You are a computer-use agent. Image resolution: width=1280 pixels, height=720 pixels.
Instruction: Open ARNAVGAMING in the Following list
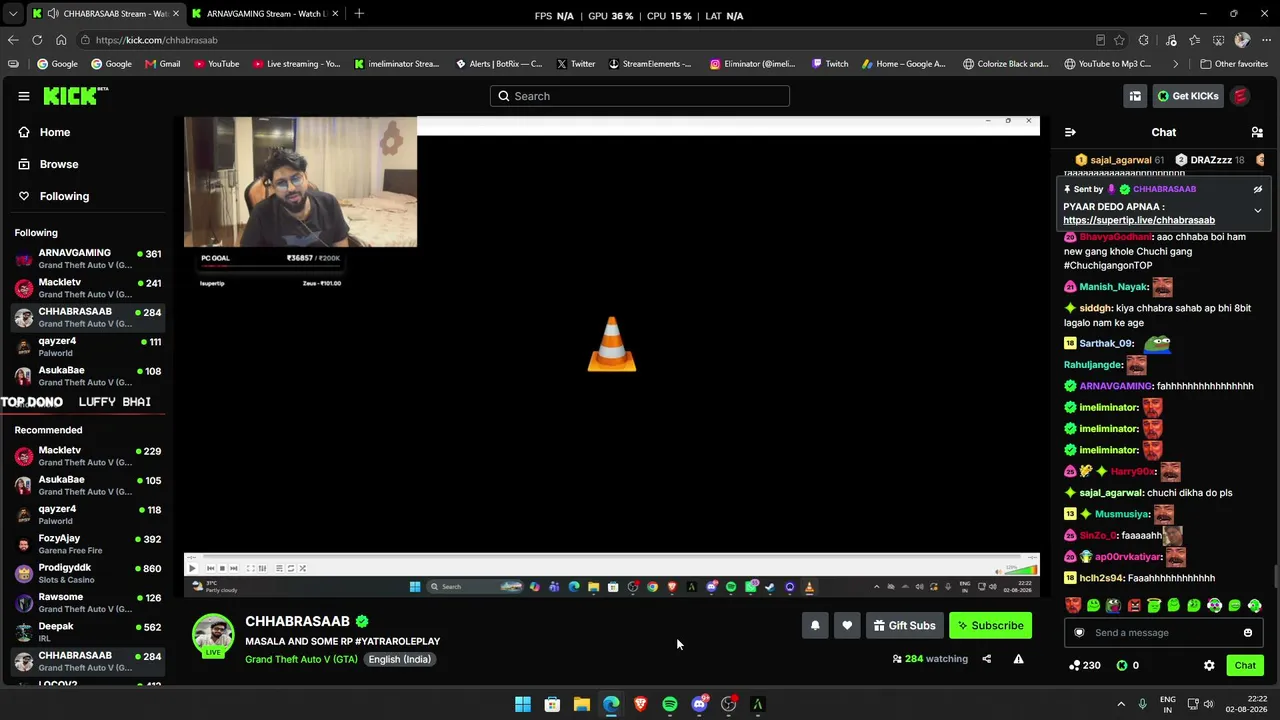tap(88, 259)
